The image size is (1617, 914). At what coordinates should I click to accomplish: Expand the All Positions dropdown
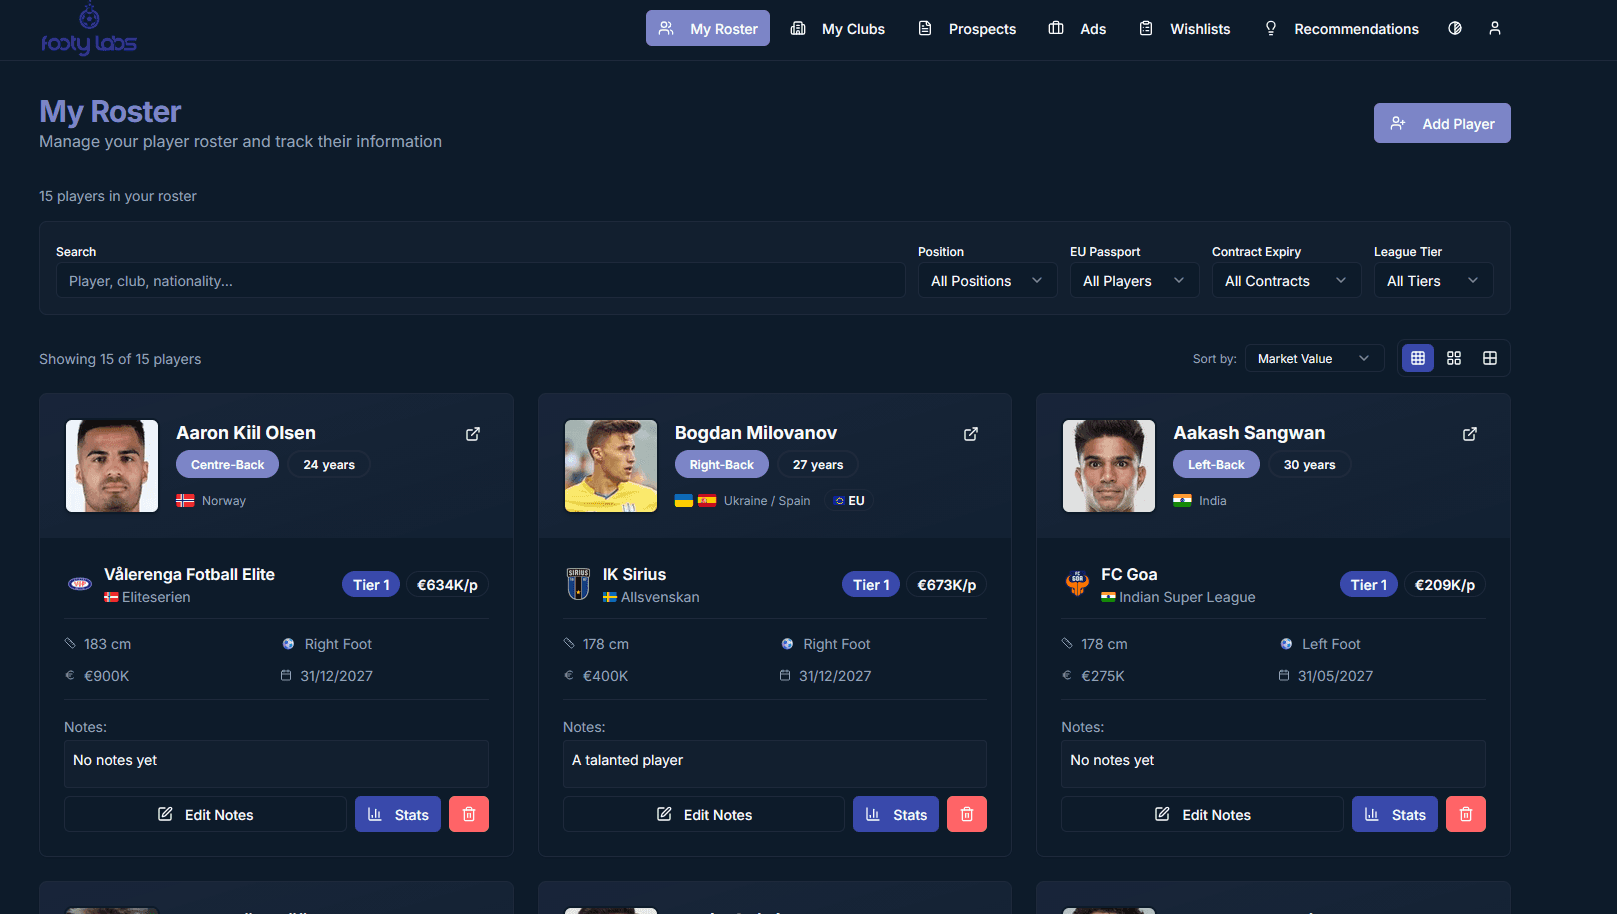coord(986,281)
